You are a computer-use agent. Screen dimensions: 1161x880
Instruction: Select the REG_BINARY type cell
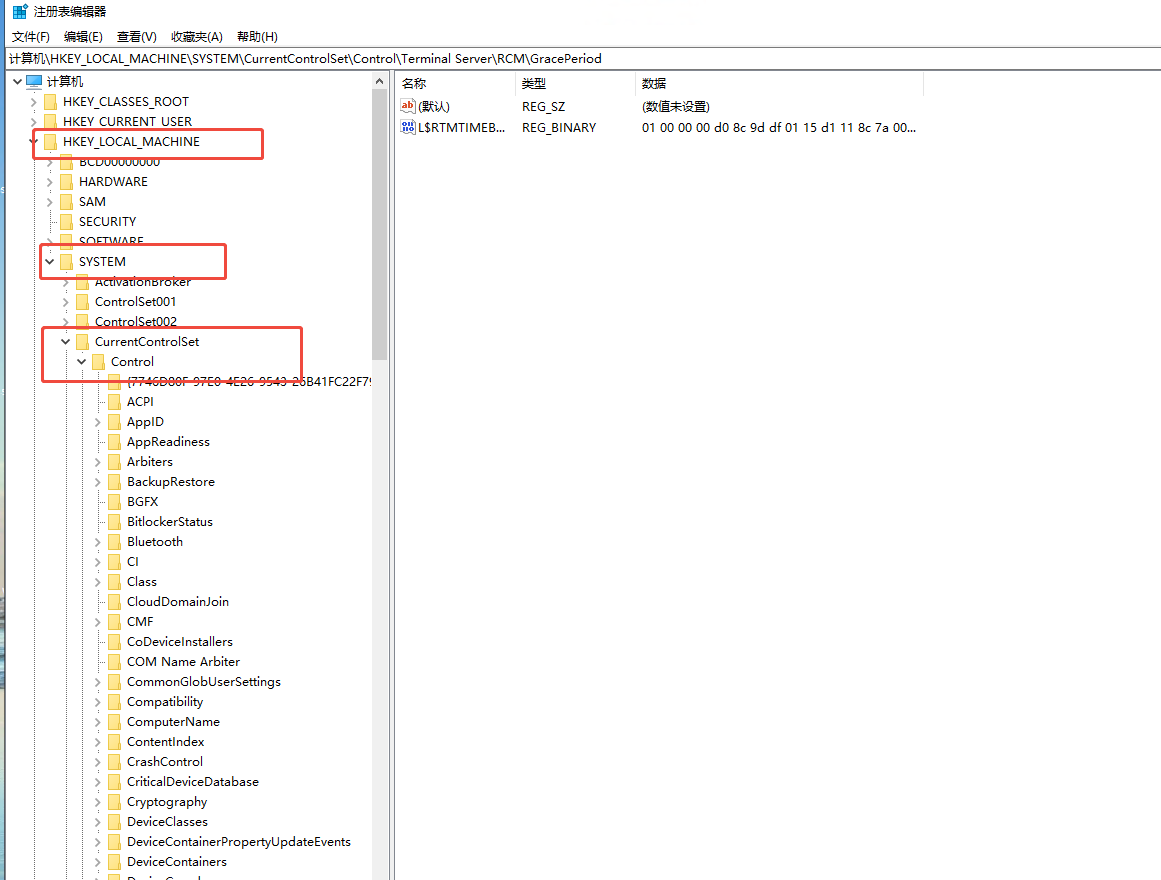559,127
